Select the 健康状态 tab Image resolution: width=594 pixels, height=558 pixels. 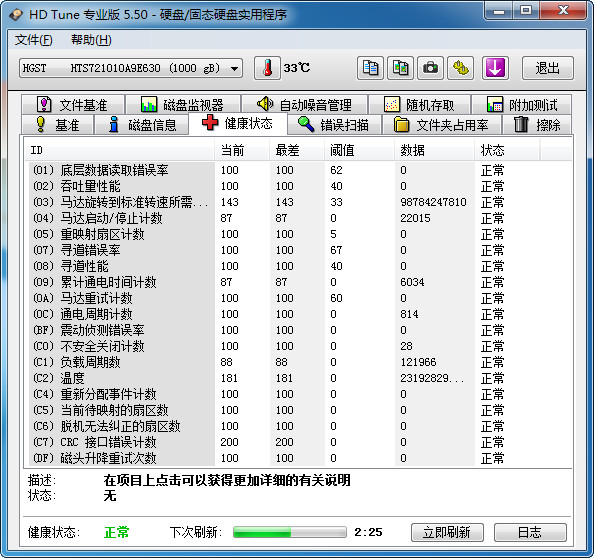238,123
